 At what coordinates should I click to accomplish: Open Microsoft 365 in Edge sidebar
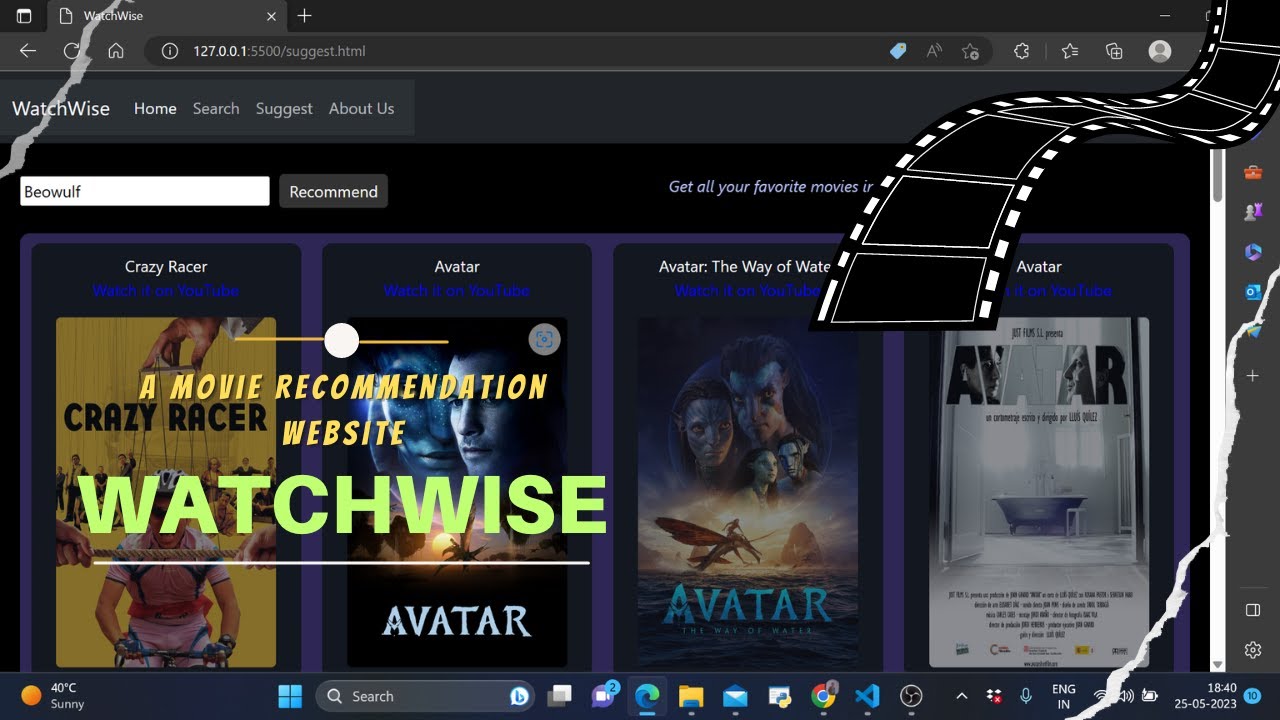1253,251
